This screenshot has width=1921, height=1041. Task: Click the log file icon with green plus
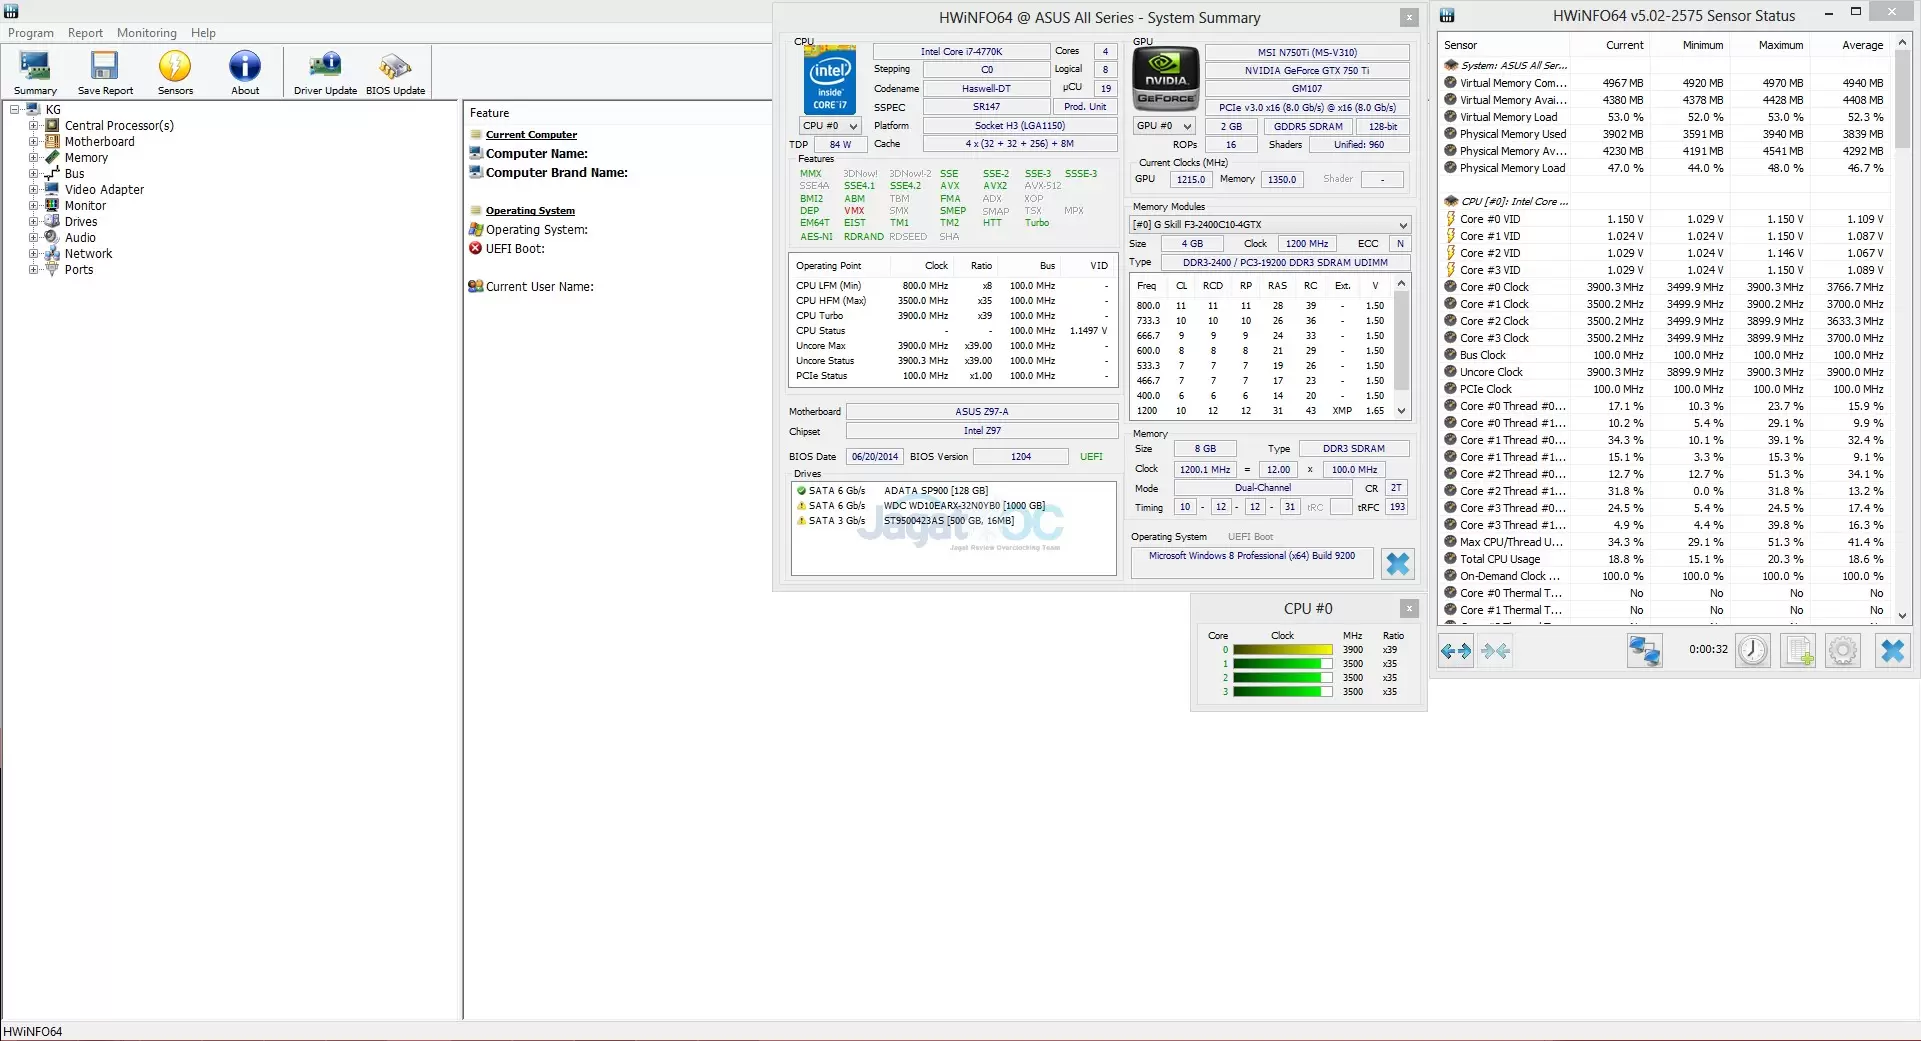point(1798,651)
